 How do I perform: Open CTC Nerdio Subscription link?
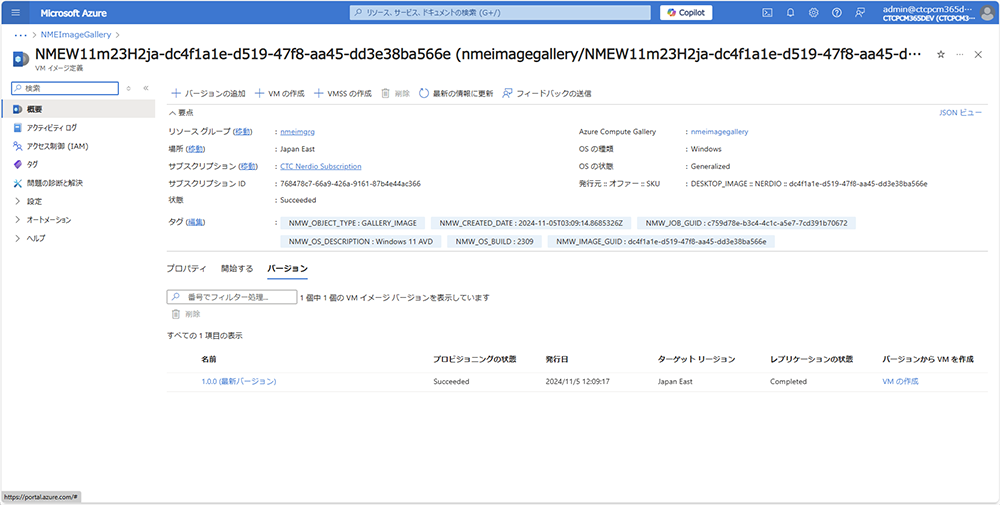(321, 166)
